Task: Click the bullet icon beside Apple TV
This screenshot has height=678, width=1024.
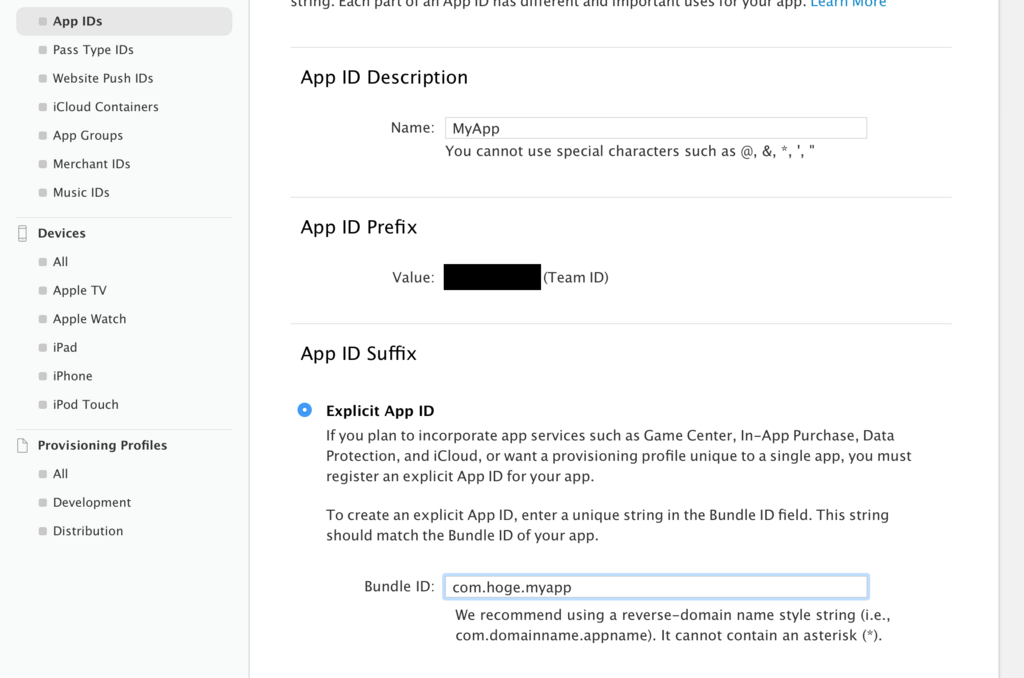Action: (x=42, y=291)
